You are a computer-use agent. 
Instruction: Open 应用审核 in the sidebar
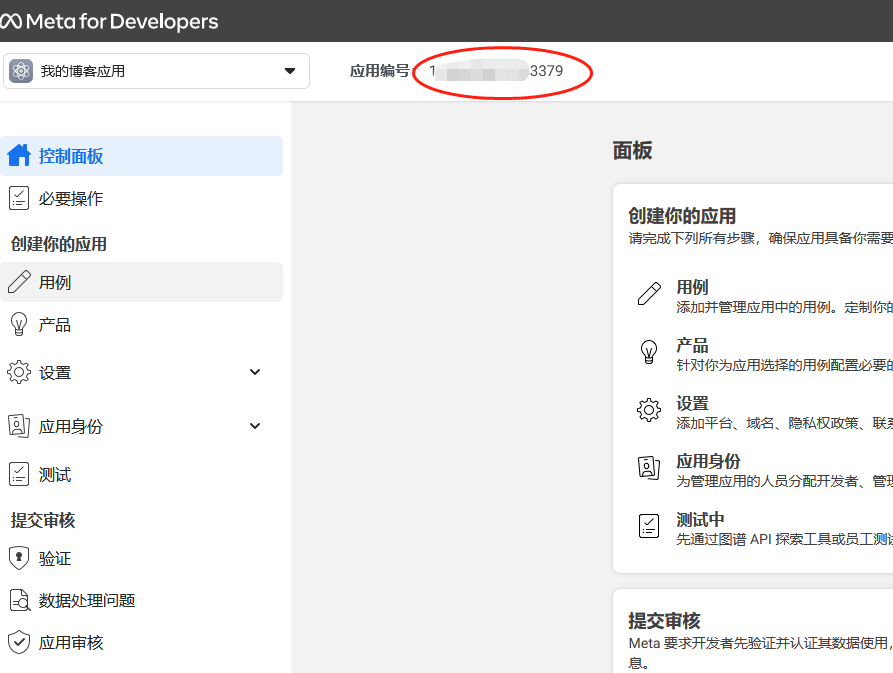point(141,643)
